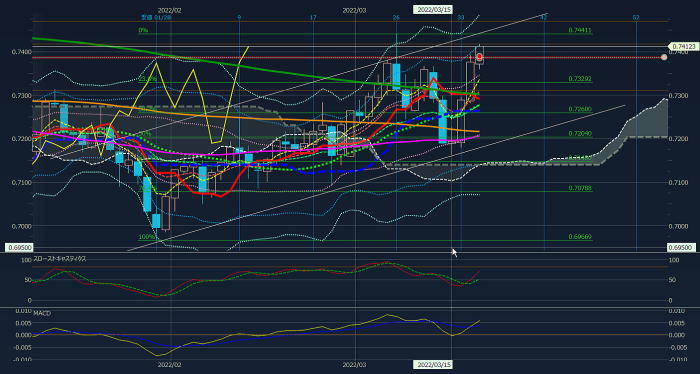Click the 2022/03/15 date tag below MACD panel
The height and width of the screenshot is (374, 700).
[x=432, y=365]
